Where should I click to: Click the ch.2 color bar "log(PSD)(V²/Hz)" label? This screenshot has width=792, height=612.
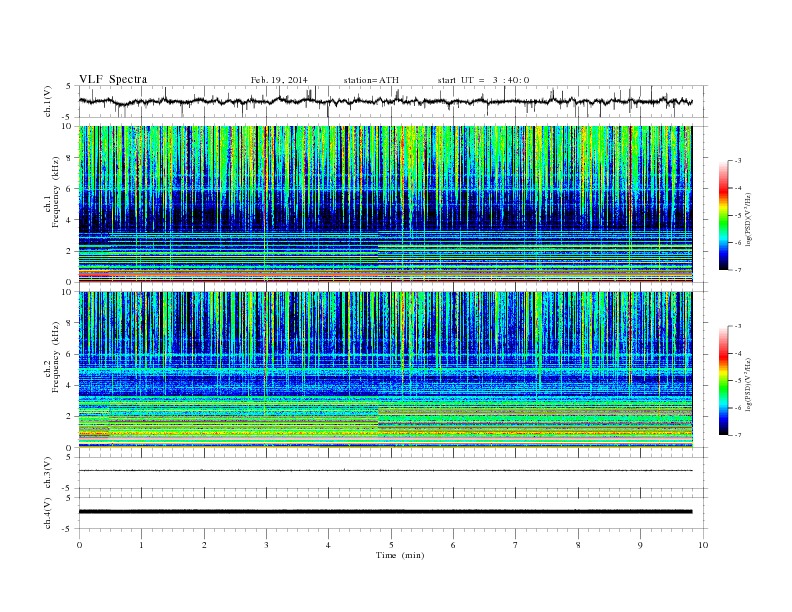[748, 384]
